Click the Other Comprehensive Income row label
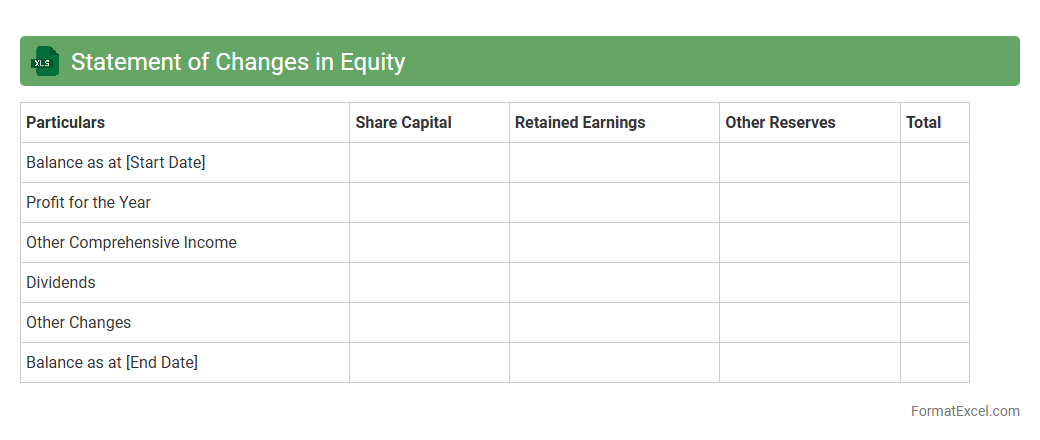The width and height of the screenshot is (1040, 440). tap(131, 243)
